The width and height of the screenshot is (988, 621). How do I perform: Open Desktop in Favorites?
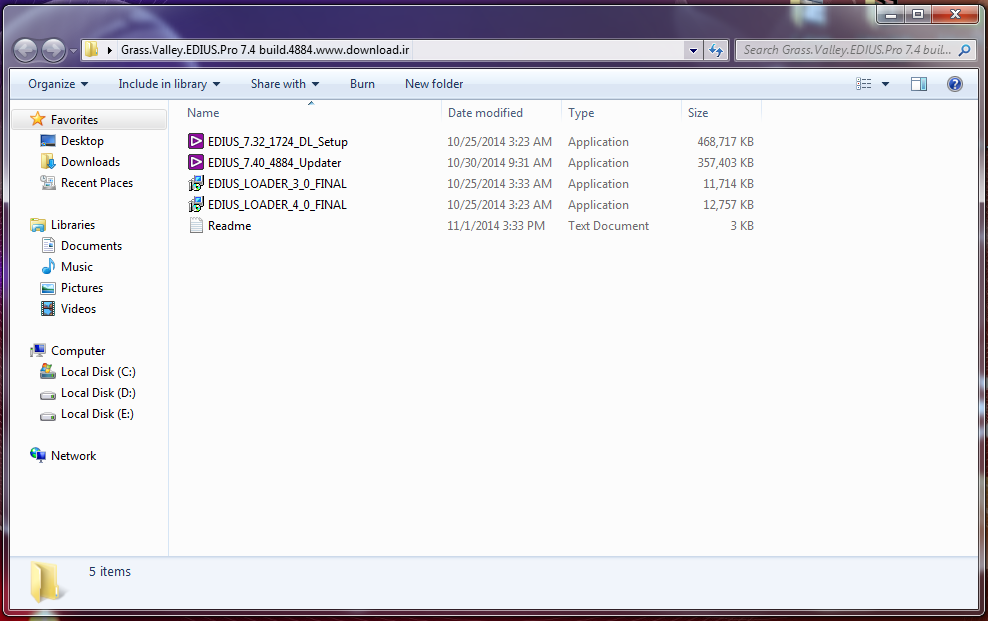click(x=83, y=140)
